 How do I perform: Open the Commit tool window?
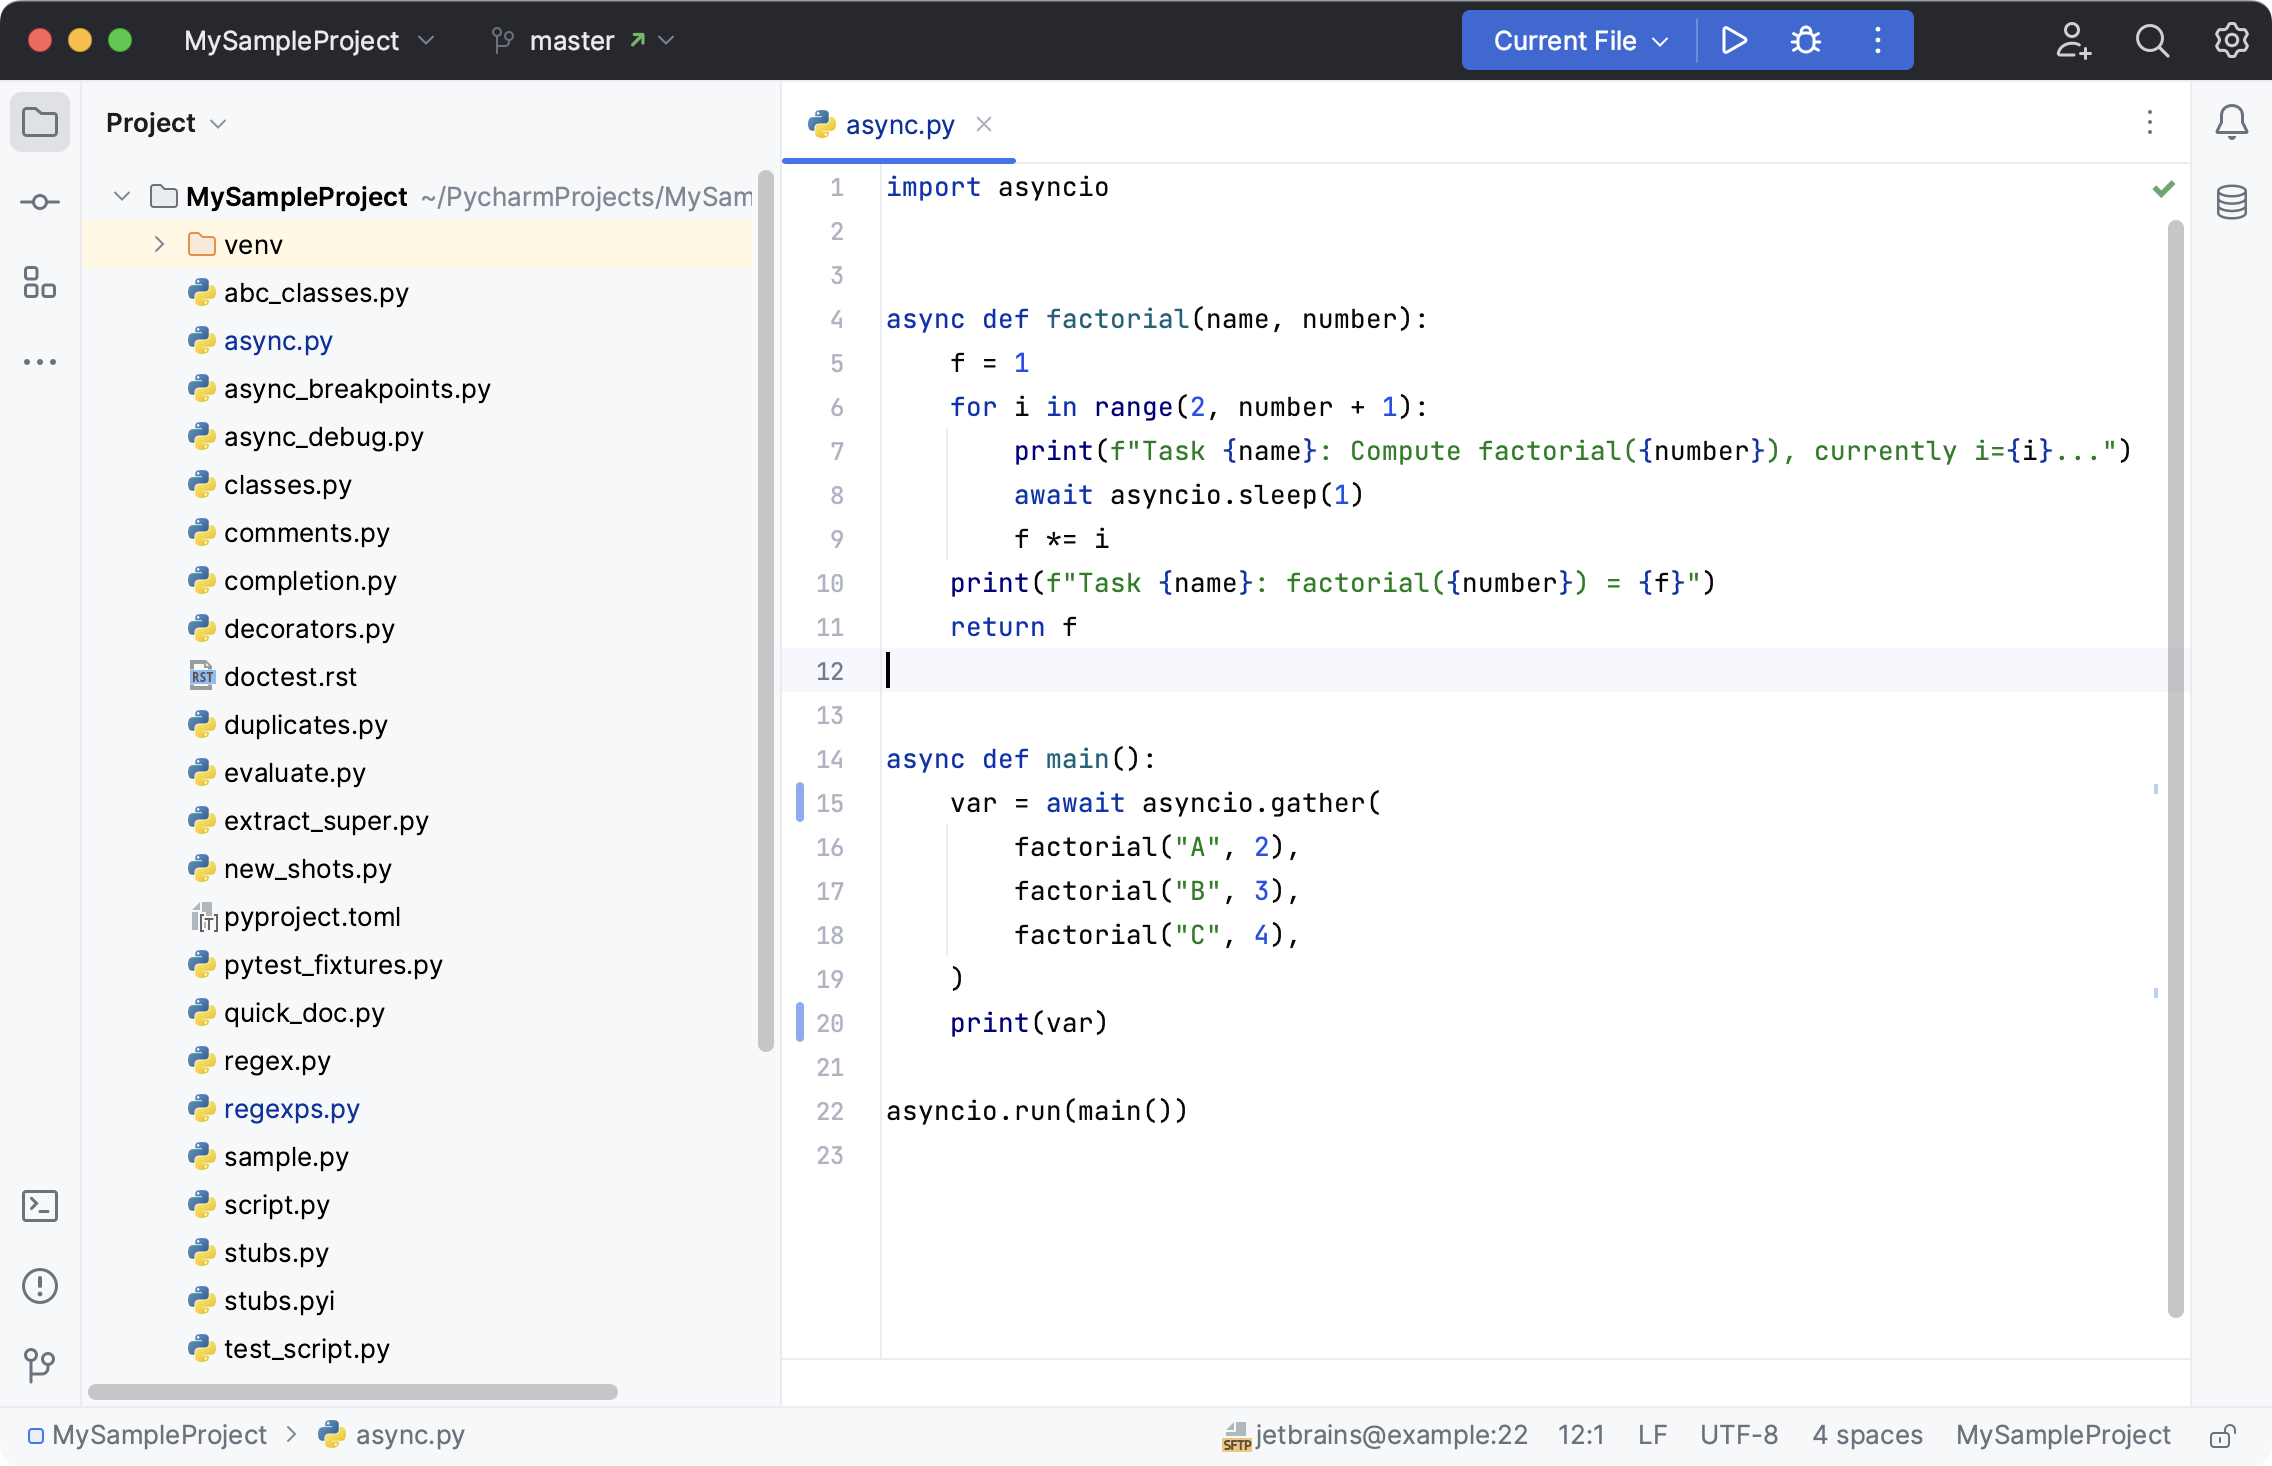coord(40,203)
